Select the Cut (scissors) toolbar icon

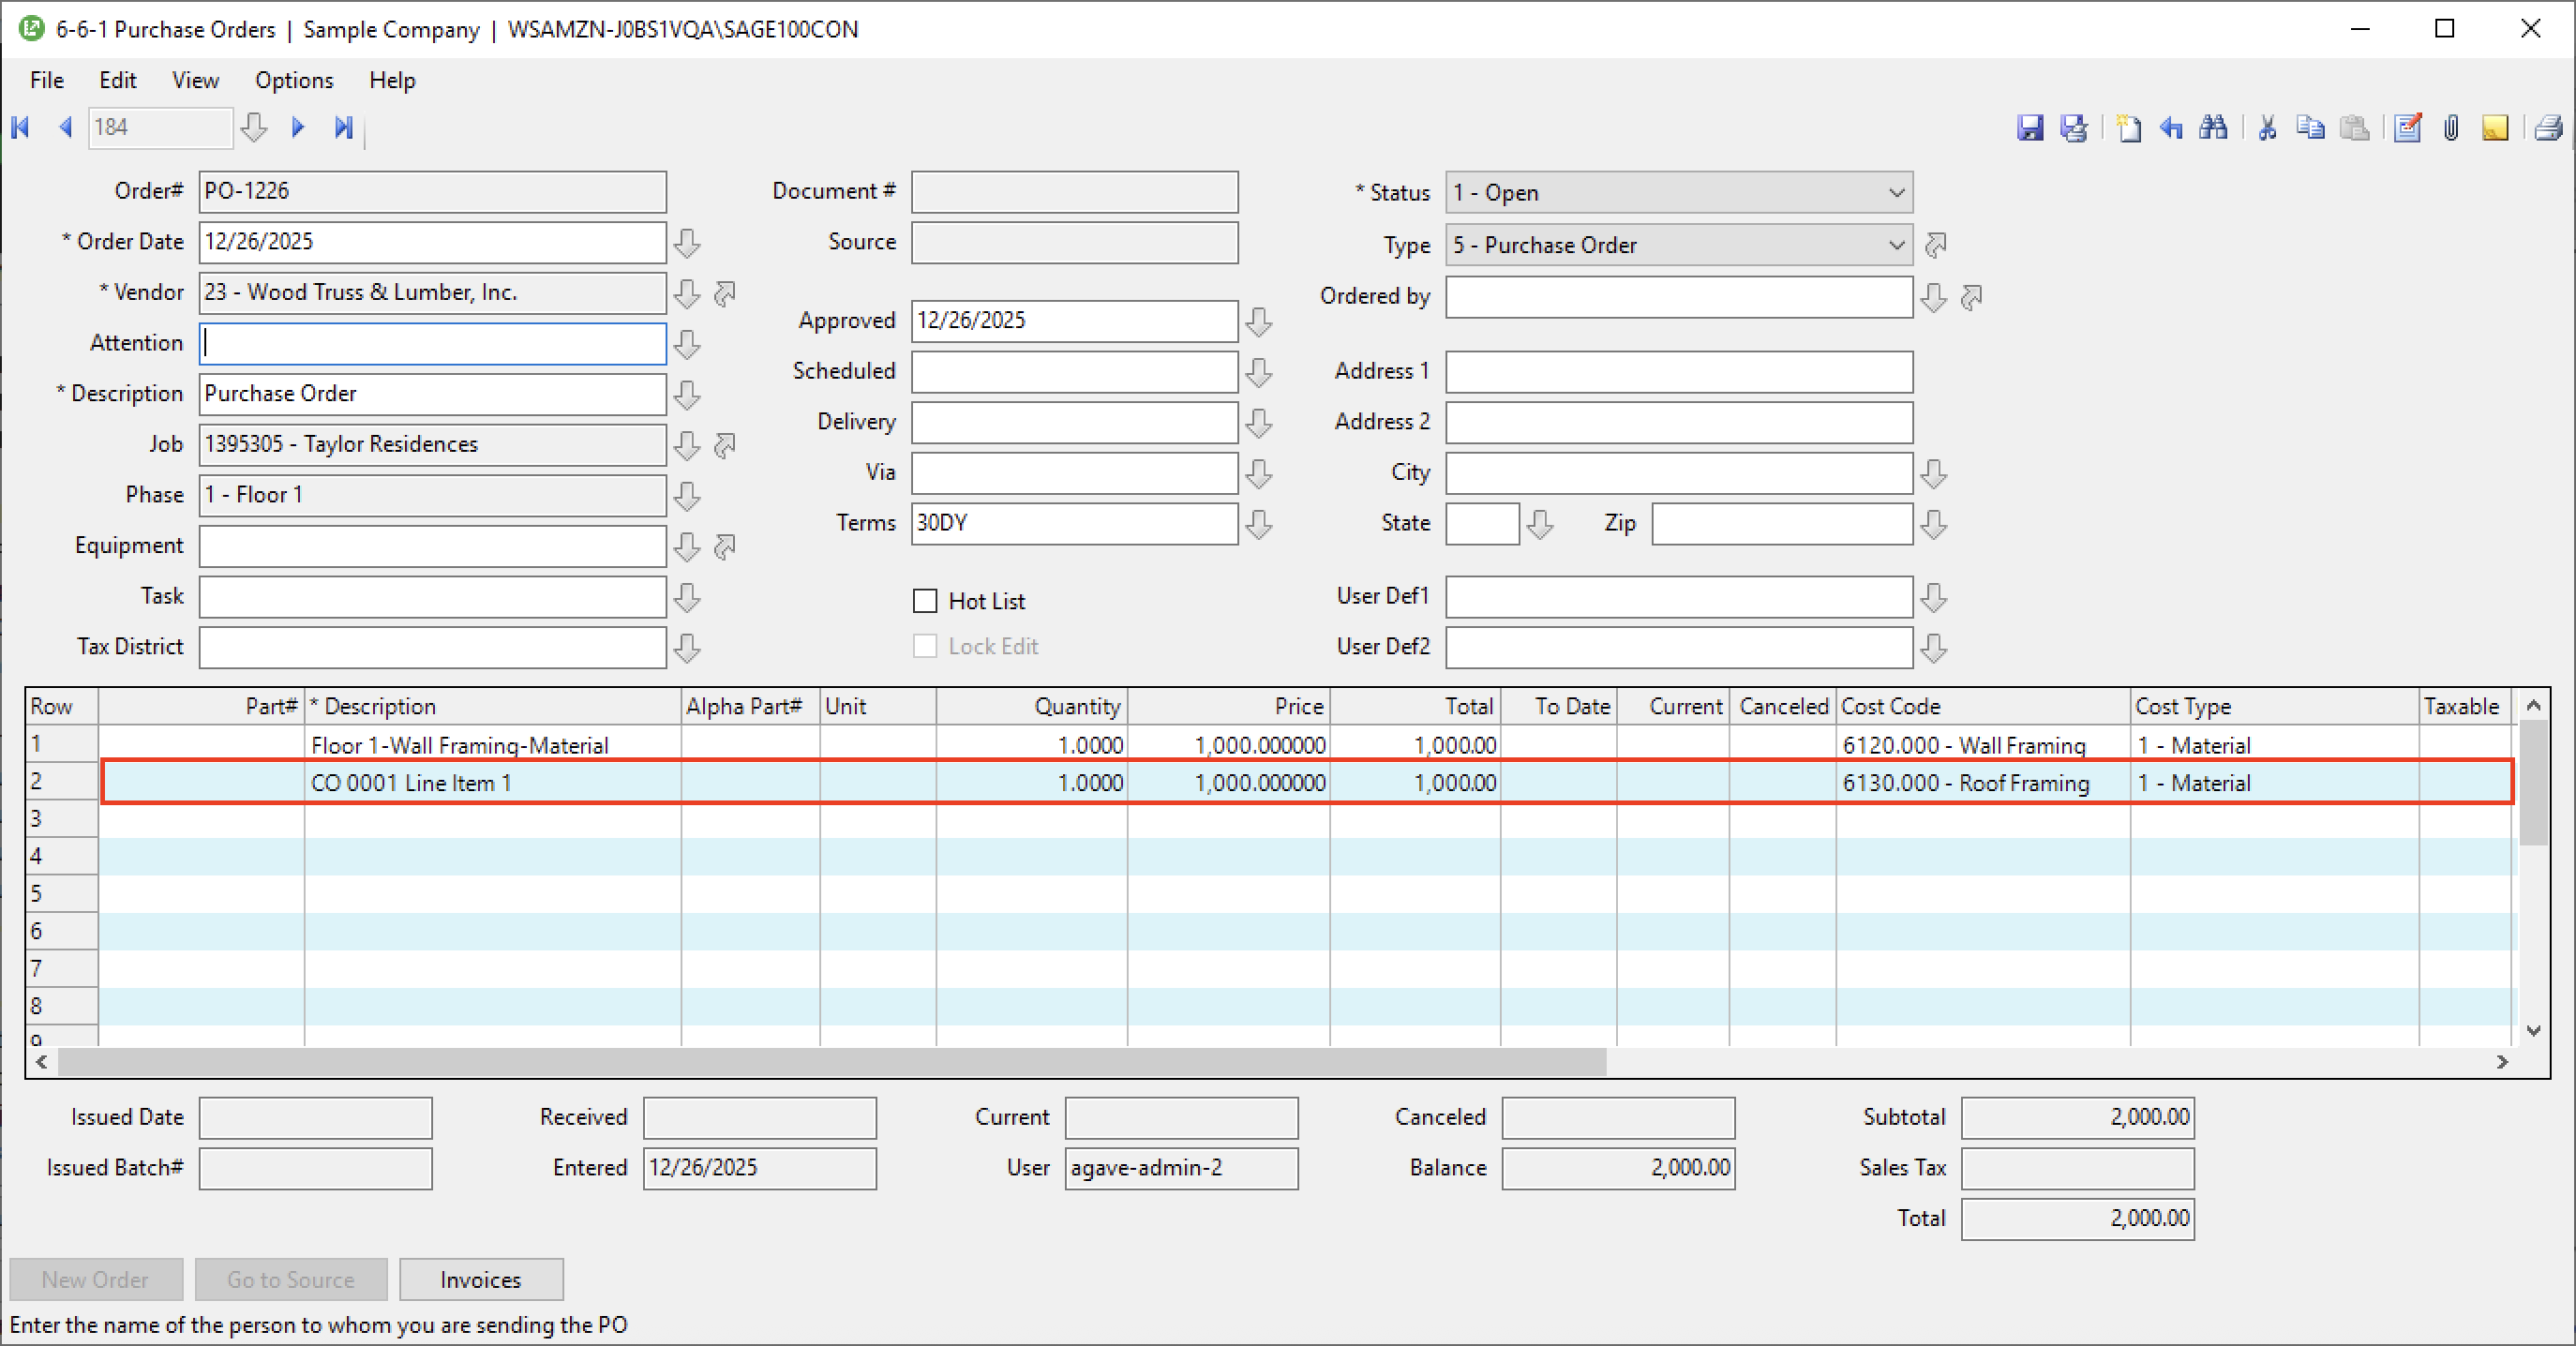pyautogui.click(x=2267, y=128)
